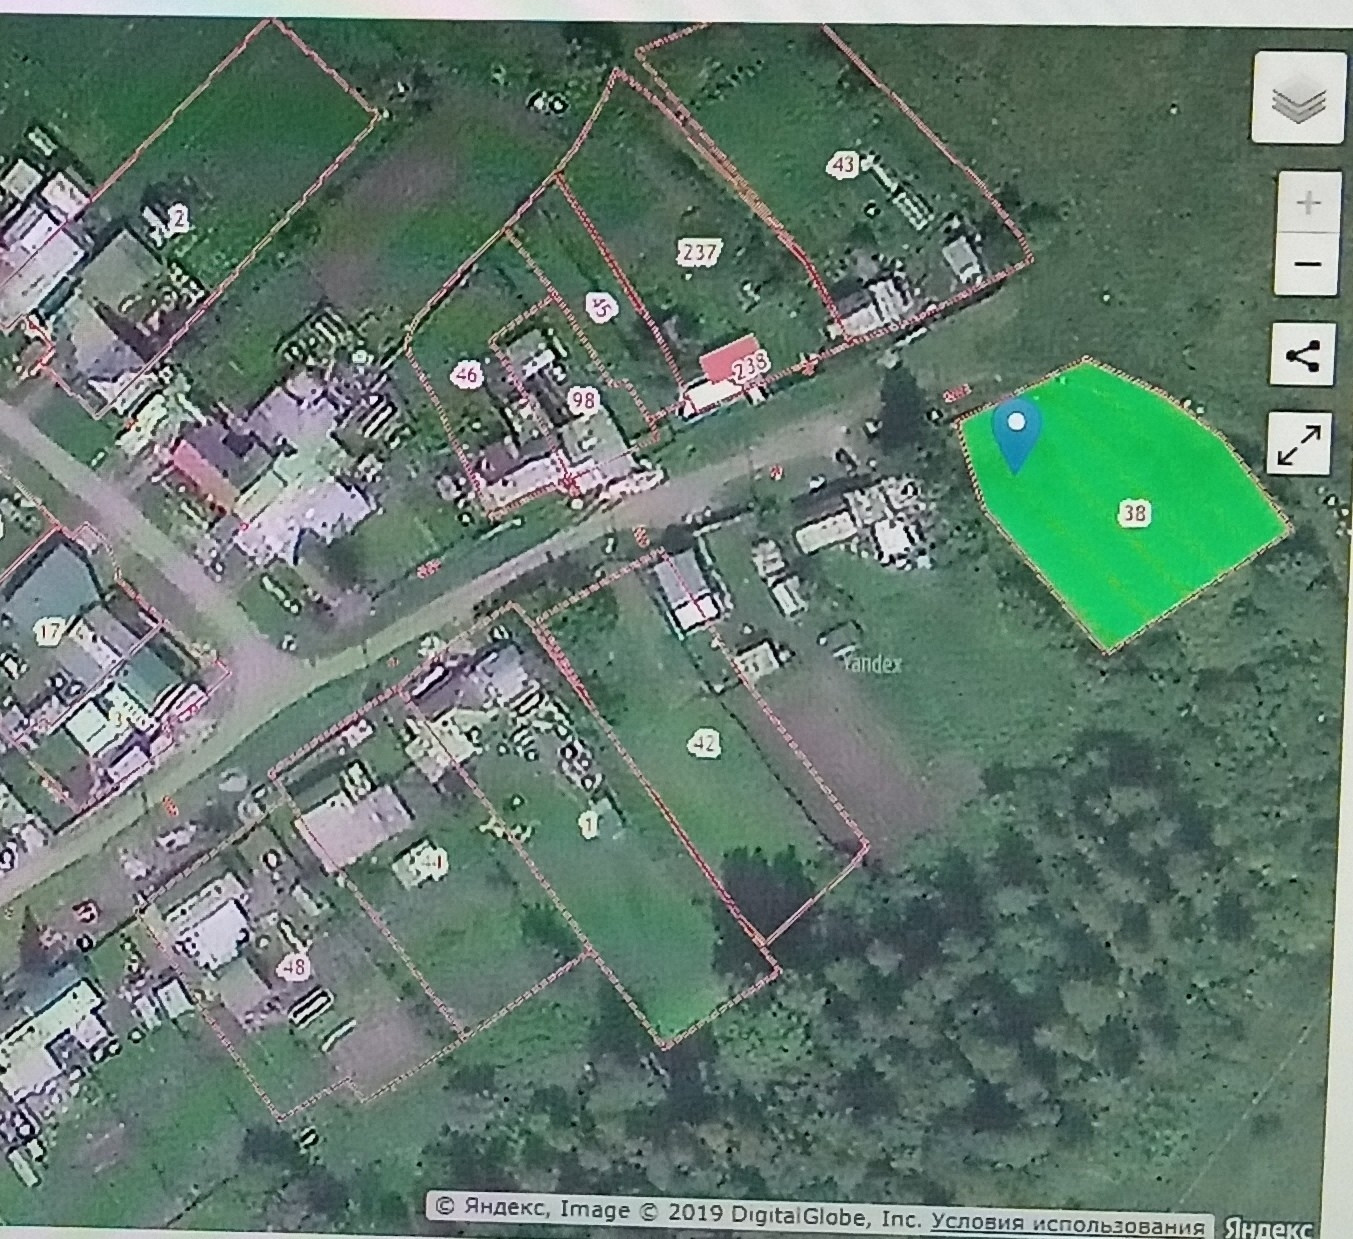Screen dimensions: 1353x1239
Task: Click the blue location pin marker
Action: [1017, 437]
